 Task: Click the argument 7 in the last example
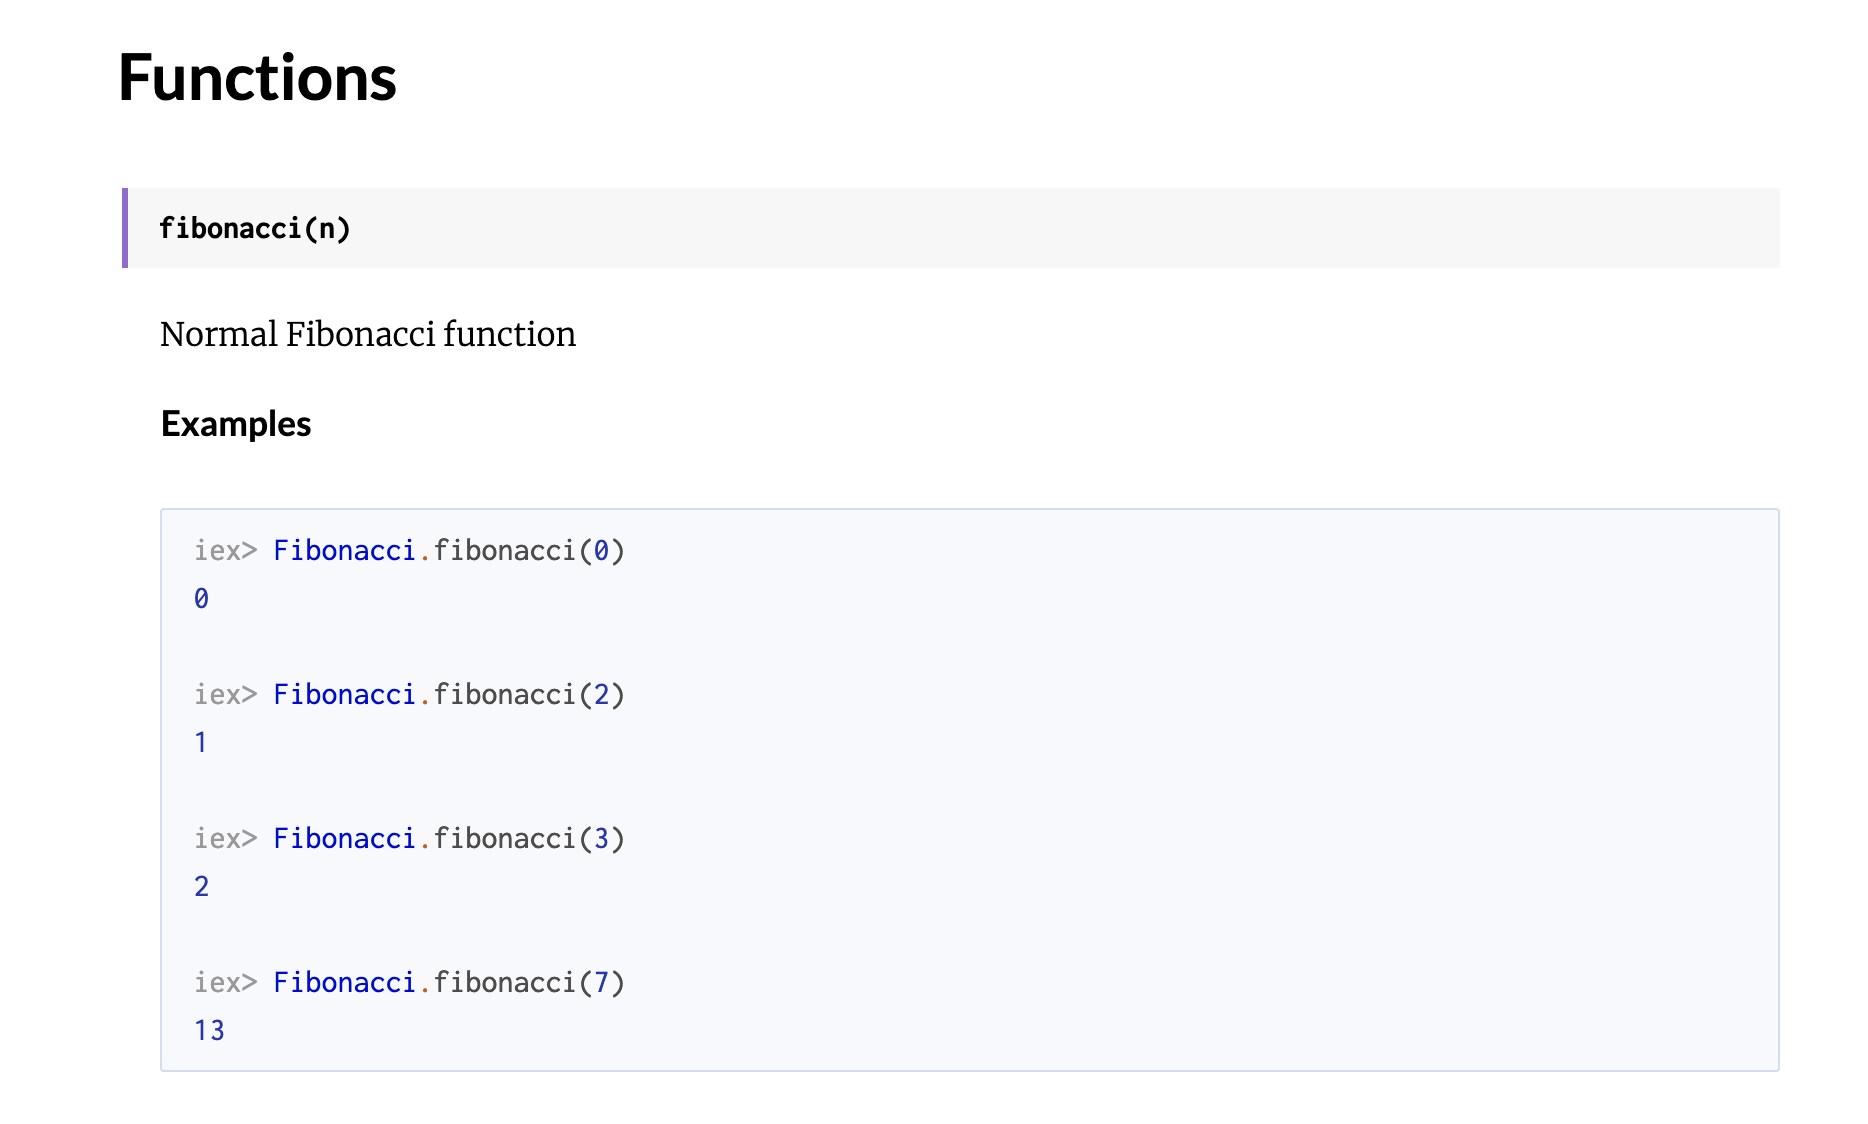pos(601,983)
